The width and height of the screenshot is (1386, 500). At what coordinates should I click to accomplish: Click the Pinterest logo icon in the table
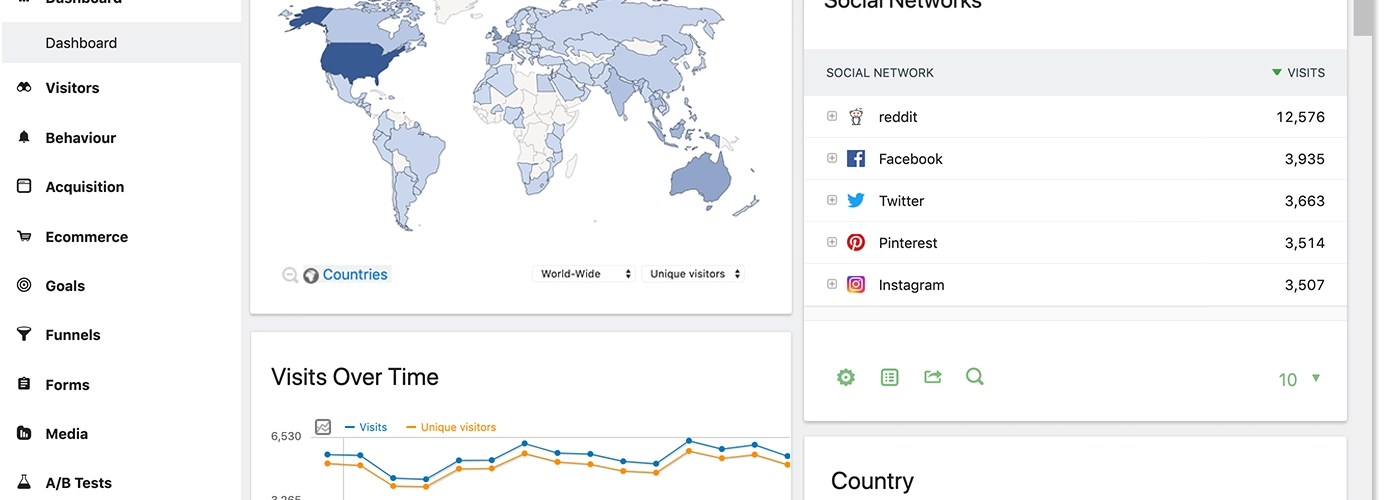[856, 243]
